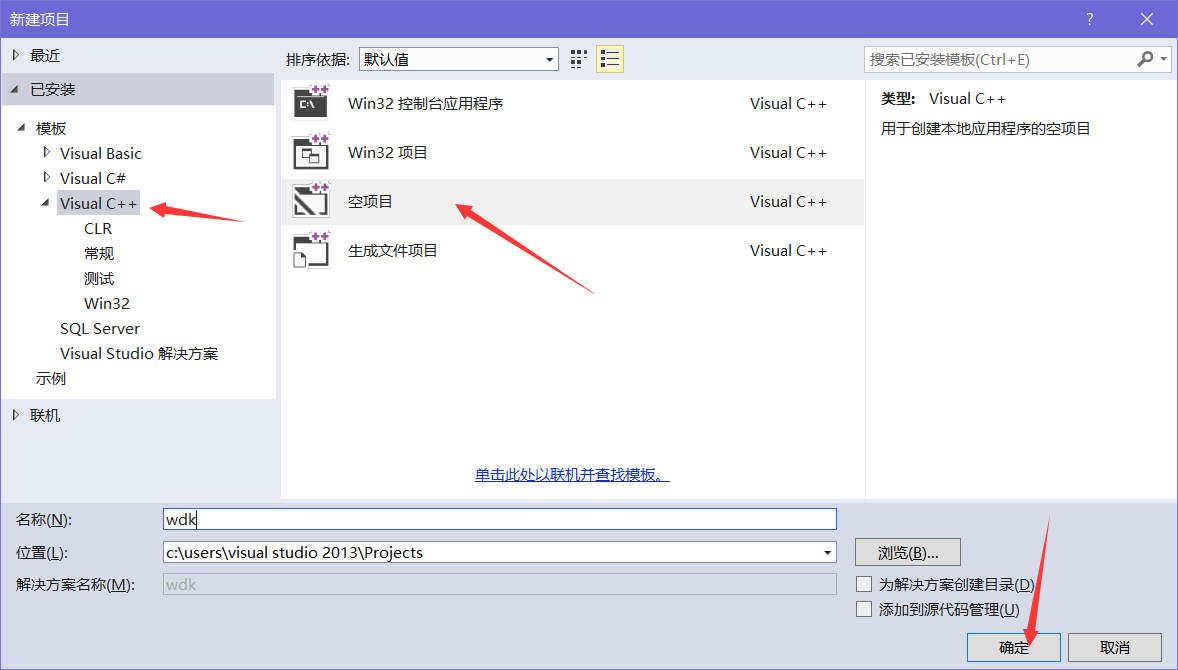Expand the 联机 section
This screenshot has height=670, width=1178.
coord(16,415)
